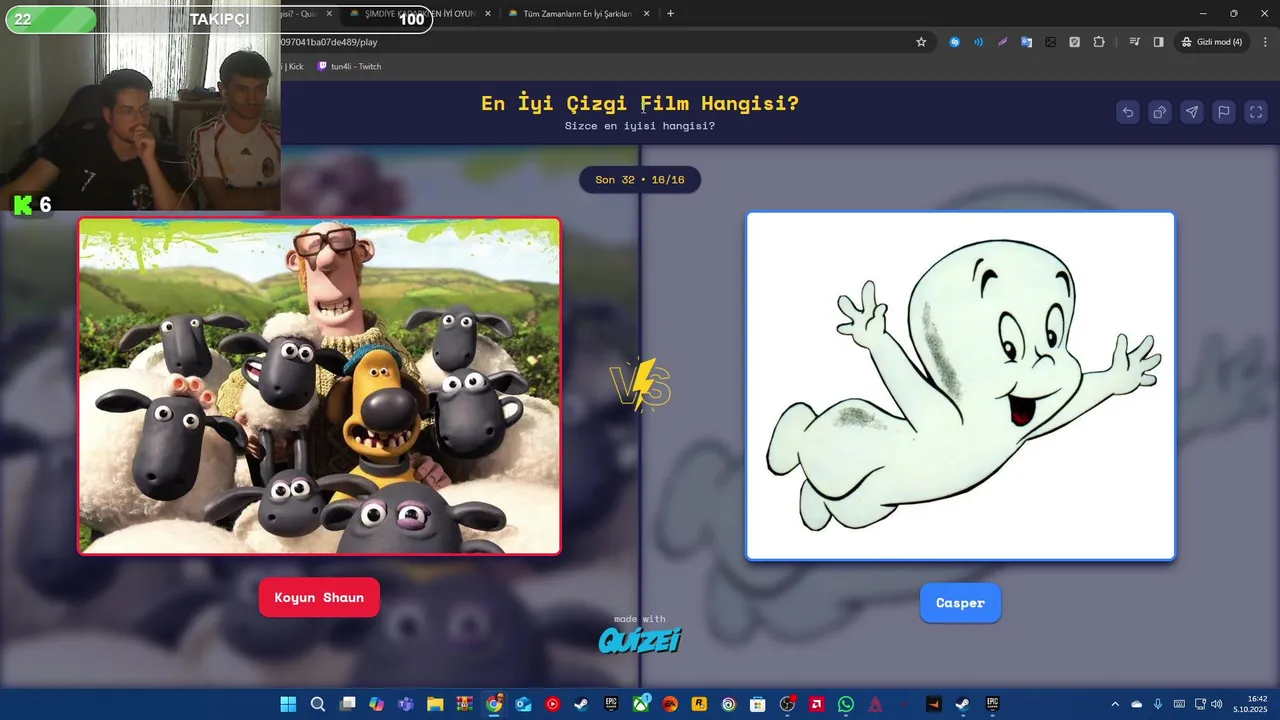Screen dimensions: 1280x720
Task: Open the EA app from the taskbar
Action: pyautogui.click(x=670, y=704)
